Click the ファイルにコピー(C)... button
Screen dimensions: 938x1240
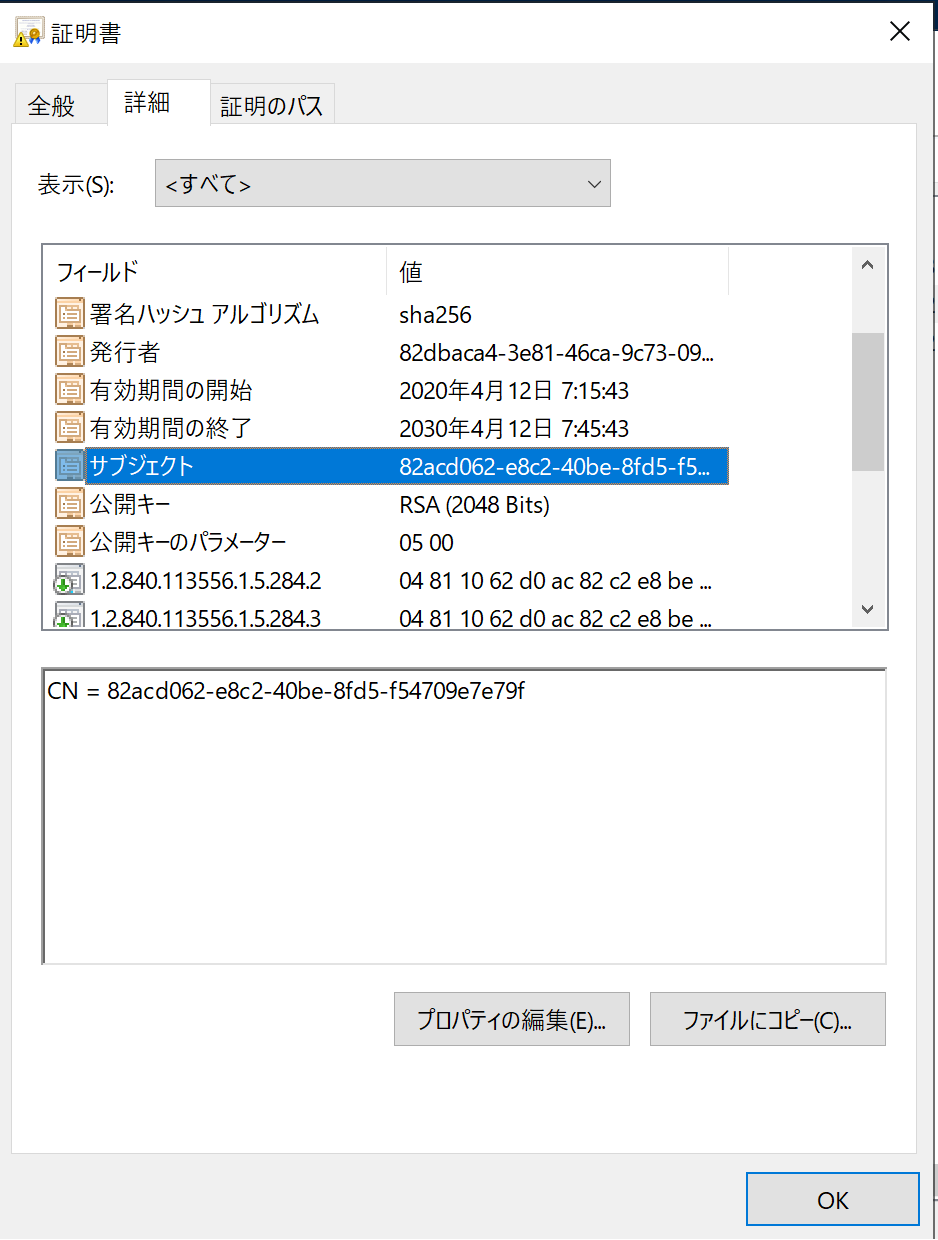point(768,1019)
